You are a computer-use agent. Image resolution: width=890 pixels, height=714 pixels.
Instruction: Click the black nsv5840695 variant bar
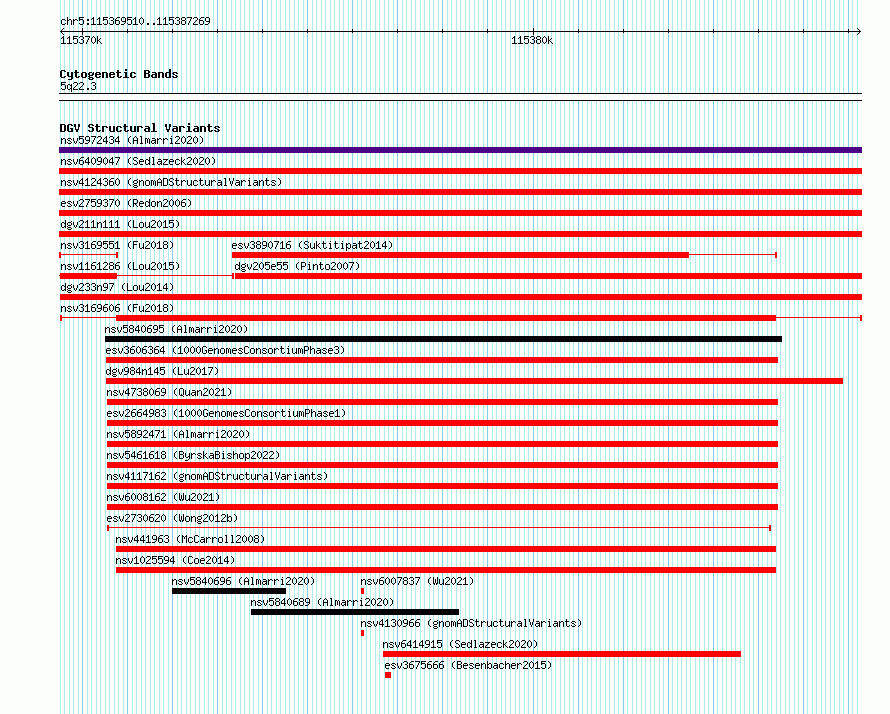[x=443, y=339]
